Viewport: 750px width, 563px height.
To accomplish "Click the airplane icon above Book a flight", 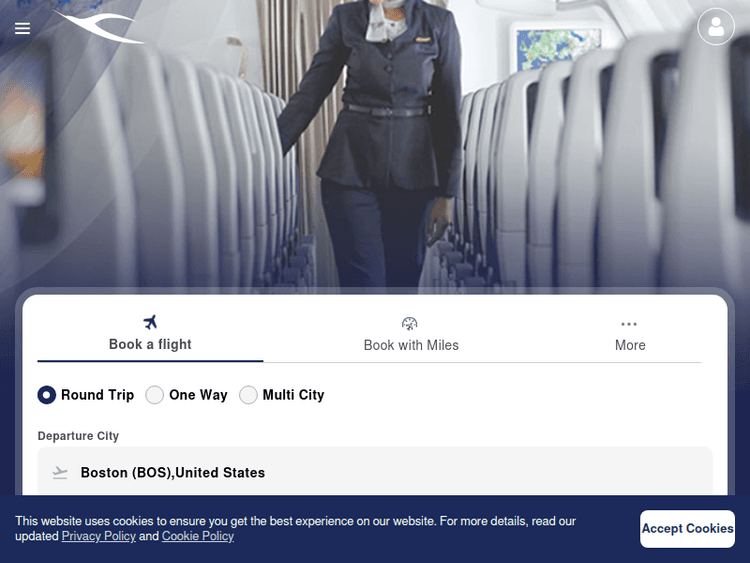I will (150, 322).
